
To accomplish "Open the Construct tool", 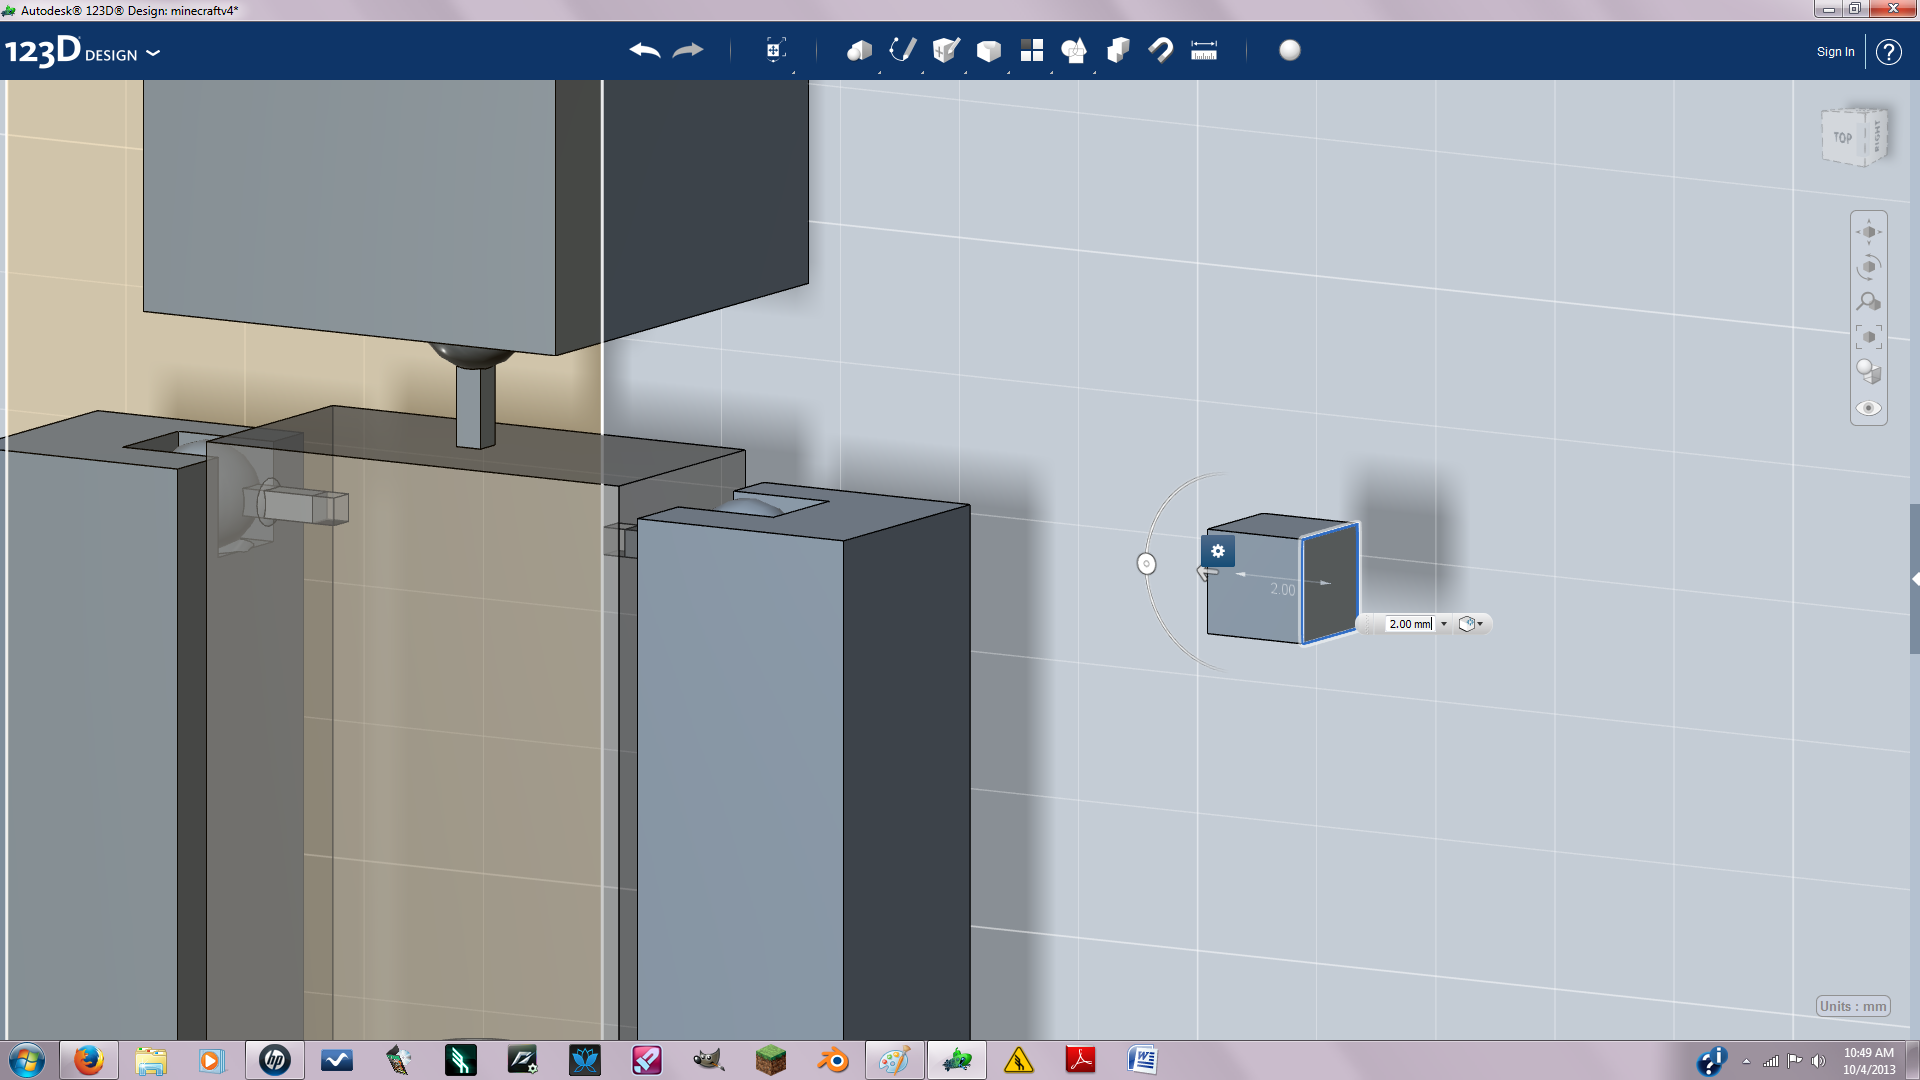I will pyautogui.click(x=945, y=50).
